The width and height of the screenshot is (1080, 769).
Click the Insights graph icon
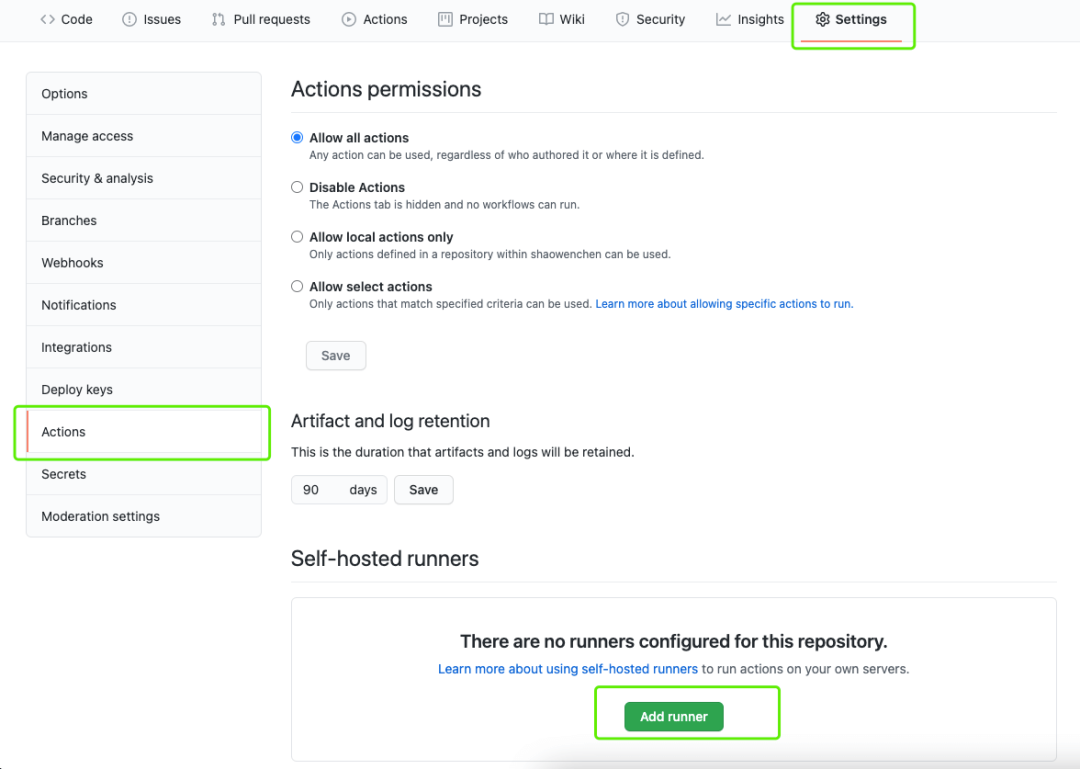(x=723, y=19)
